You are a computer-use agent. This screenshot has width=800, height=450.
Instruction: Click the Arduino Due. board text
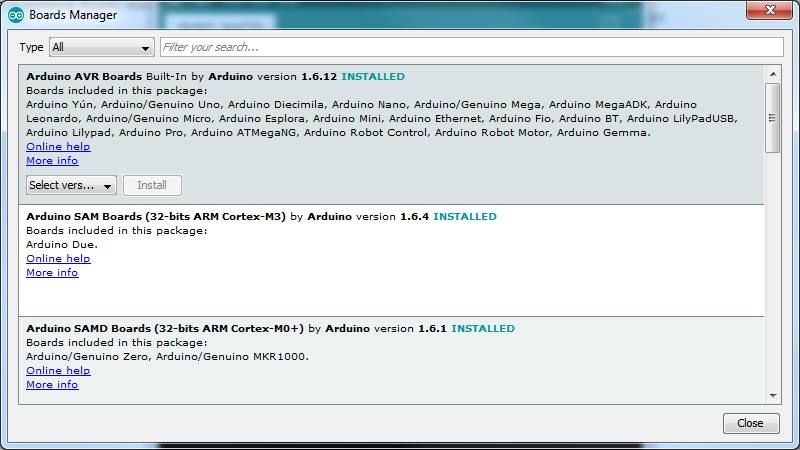coord(62,245)
